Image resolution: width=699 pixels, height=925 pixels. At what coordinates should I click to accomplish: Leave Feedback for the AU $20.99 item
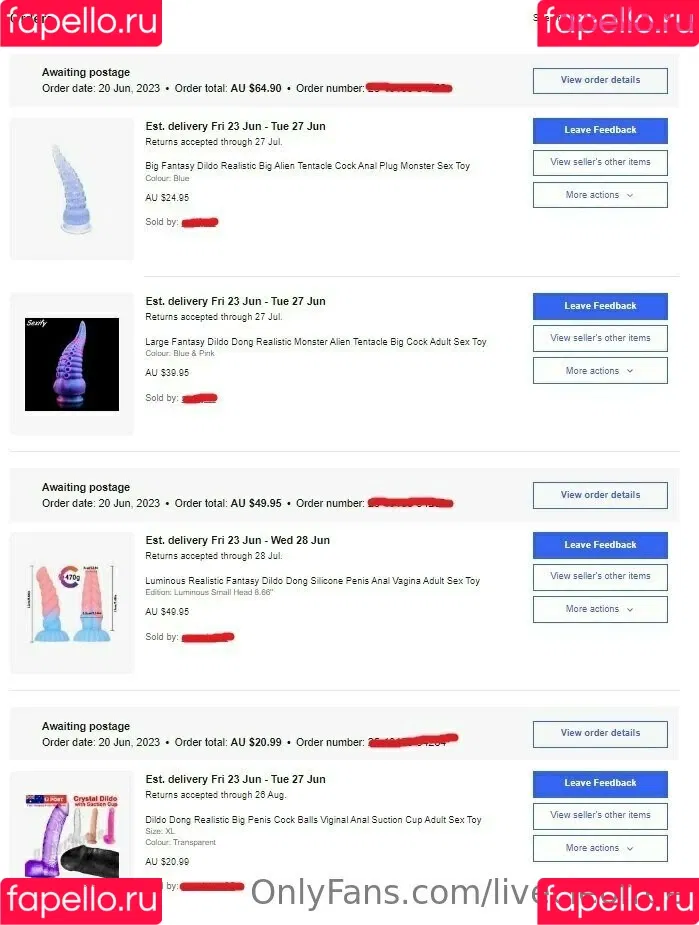click(600, 783)
